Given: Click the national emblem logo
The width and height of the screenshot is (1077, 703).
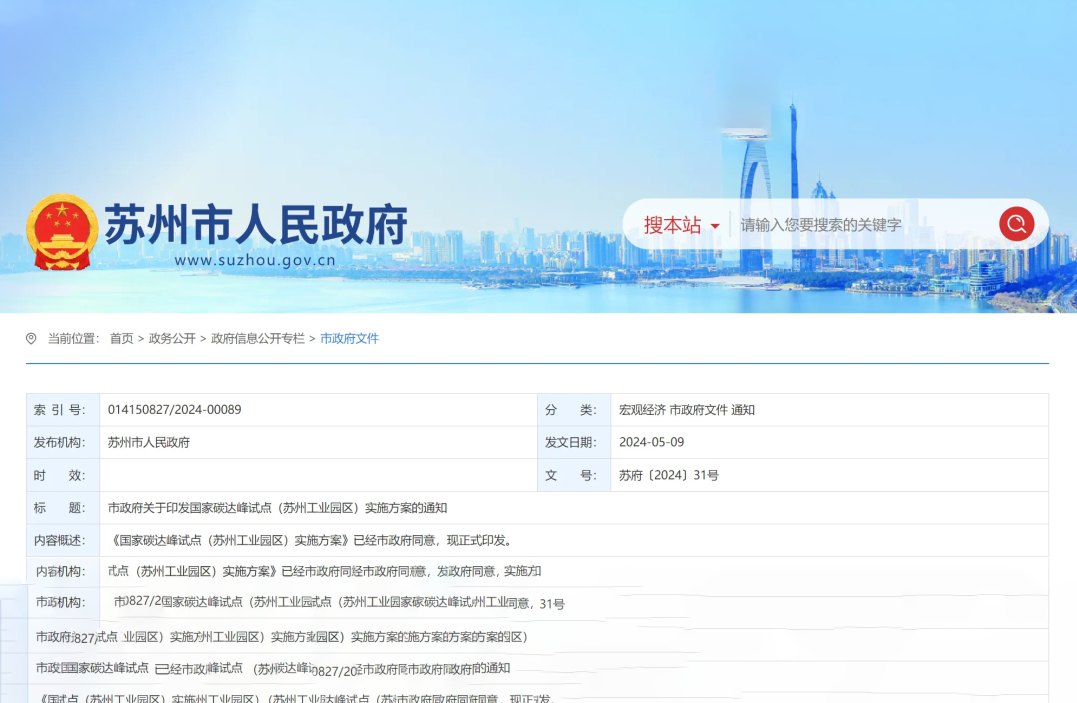Looking at the screenshot, I should (62, 232).
